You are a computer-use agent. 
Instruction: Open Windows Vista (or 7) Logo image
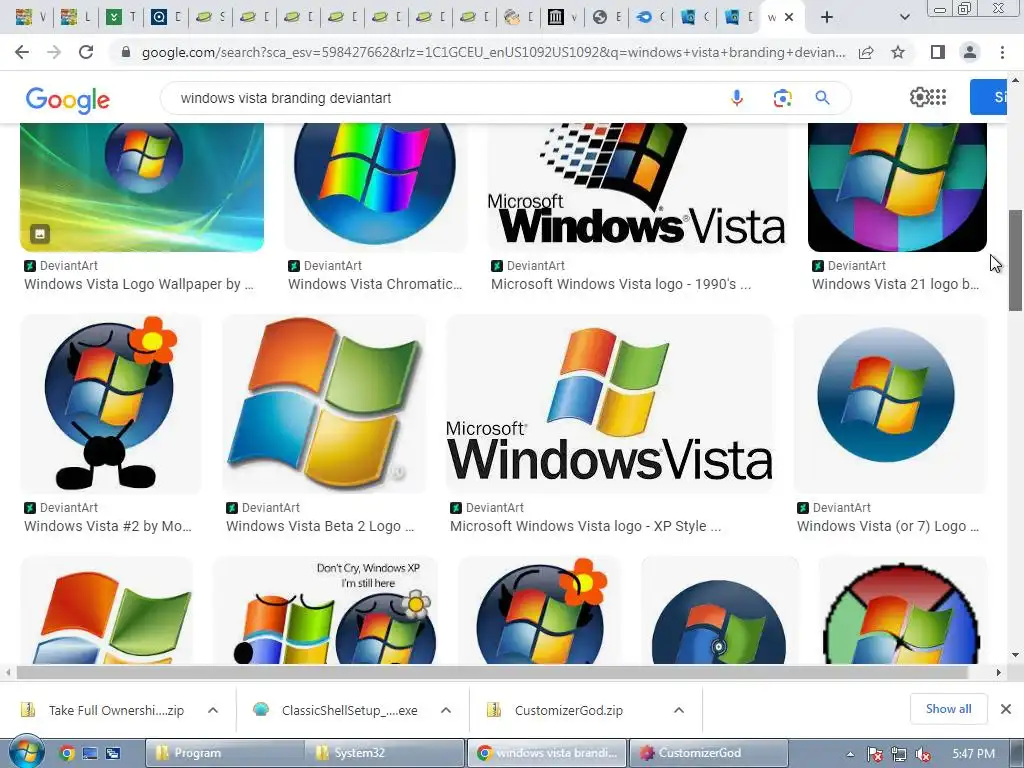(x=890, y=404)
